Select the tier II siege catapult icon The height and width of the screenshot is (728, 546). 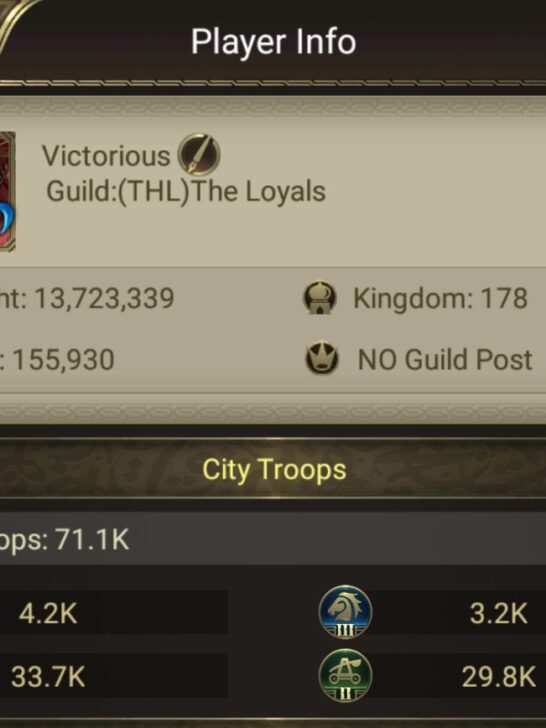point(345,676)
